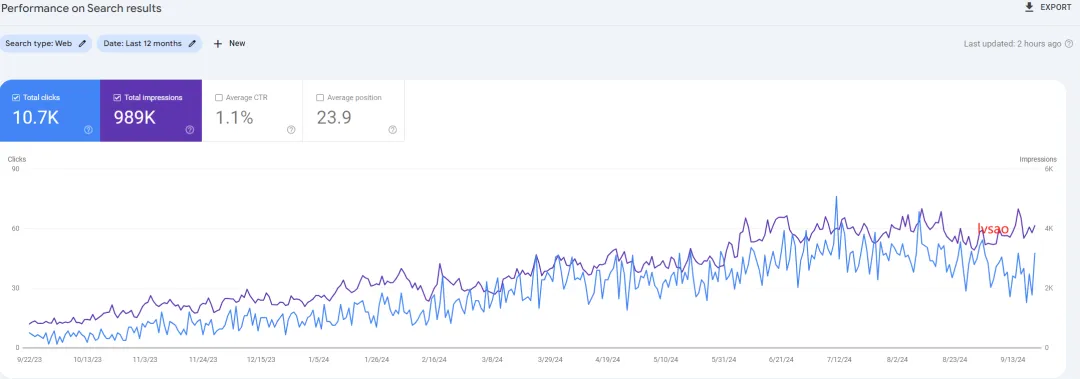Image resolution: width=1080 pixels, height=379 pixels.
Task: Click the 6K impressions axis value
Action: click(x=1048, y=169)
